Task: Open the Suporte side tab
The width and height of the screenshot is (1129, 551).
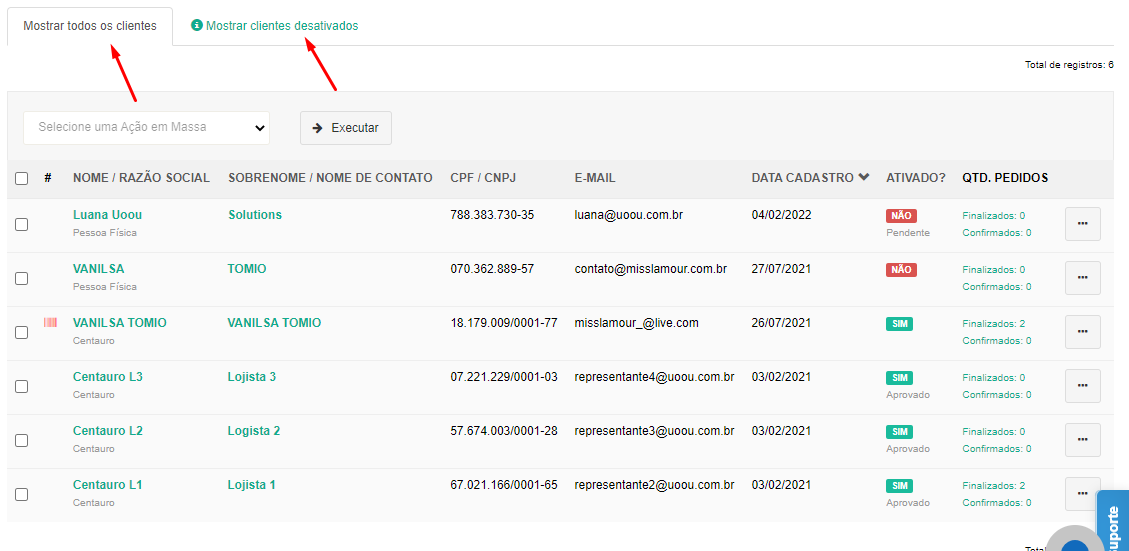Action: (x=1112, y=521)
